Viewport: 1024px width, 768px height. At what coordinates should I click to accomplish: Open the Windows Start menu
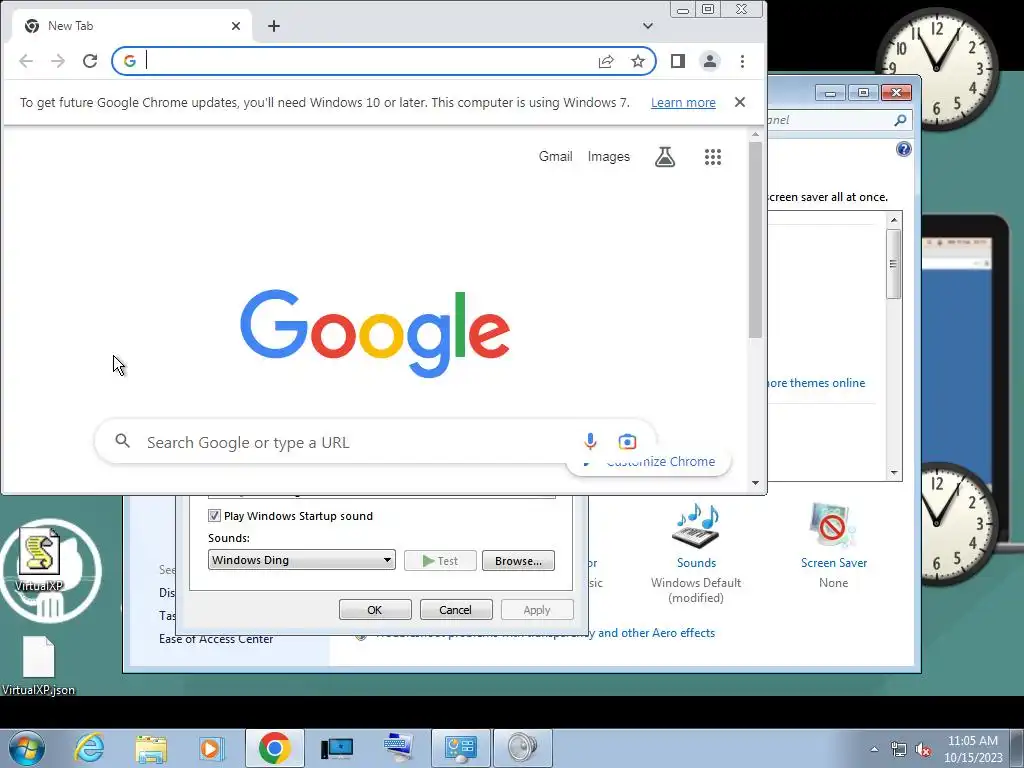[27, 748]
